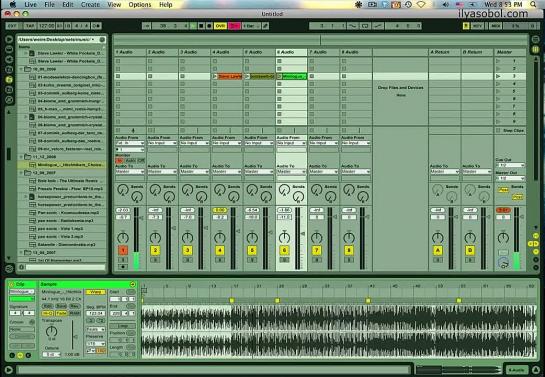This screenshot has width=545, height=377.
Task: Toggle the A Return track activator
Action: click(x=438, y=250)
